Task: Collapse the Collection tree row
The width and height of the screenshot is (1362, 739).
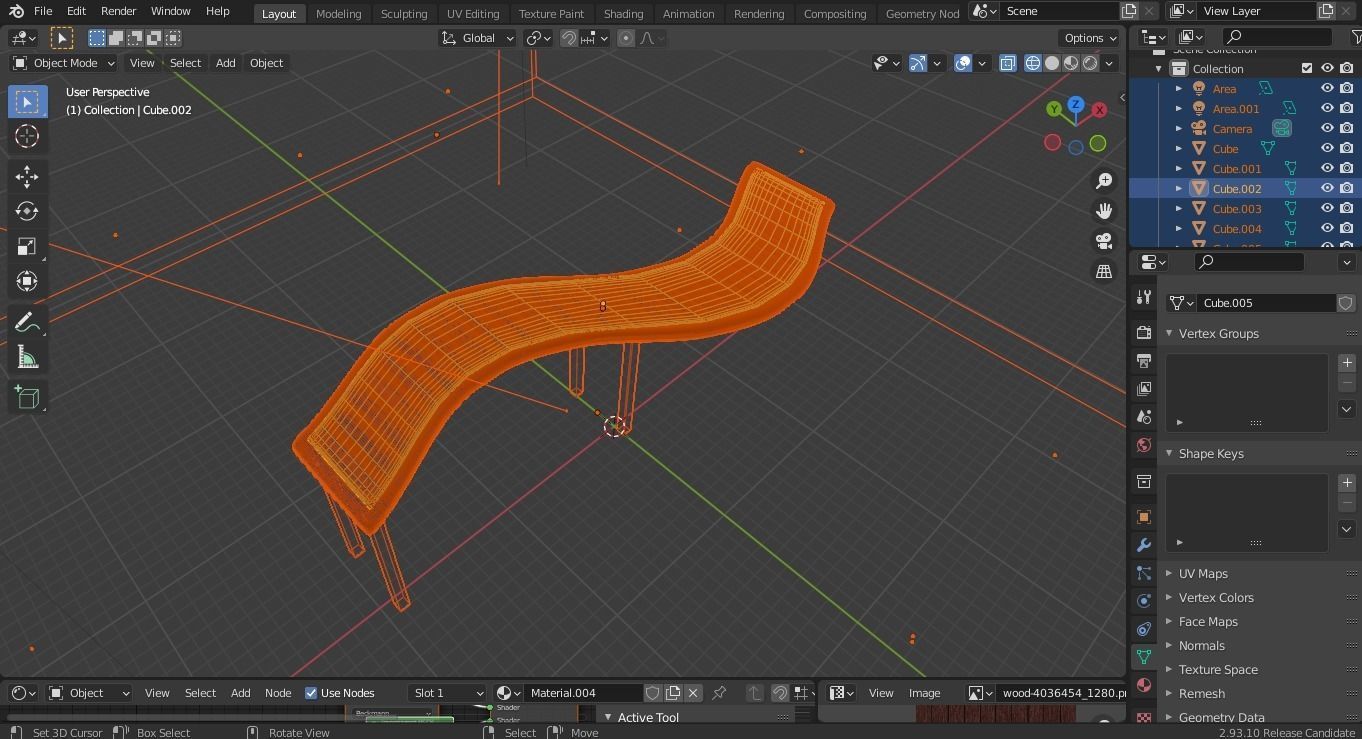Action: click(x=1159, y=68)
